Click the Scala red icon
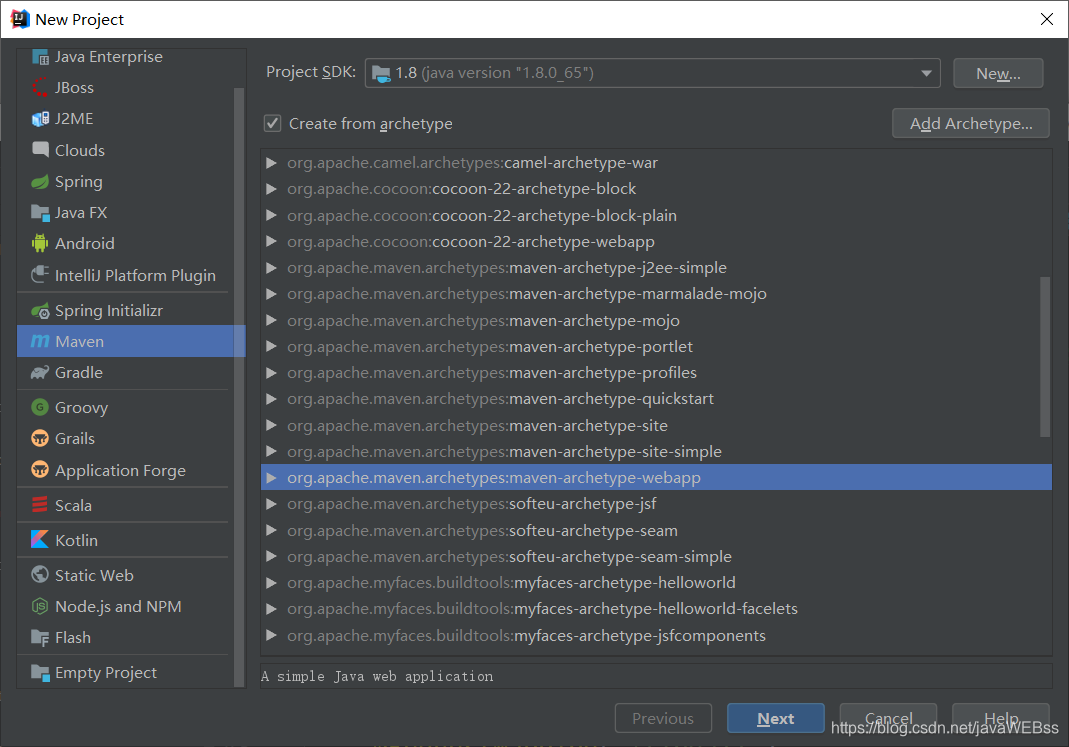 click(x=40, y=505)
